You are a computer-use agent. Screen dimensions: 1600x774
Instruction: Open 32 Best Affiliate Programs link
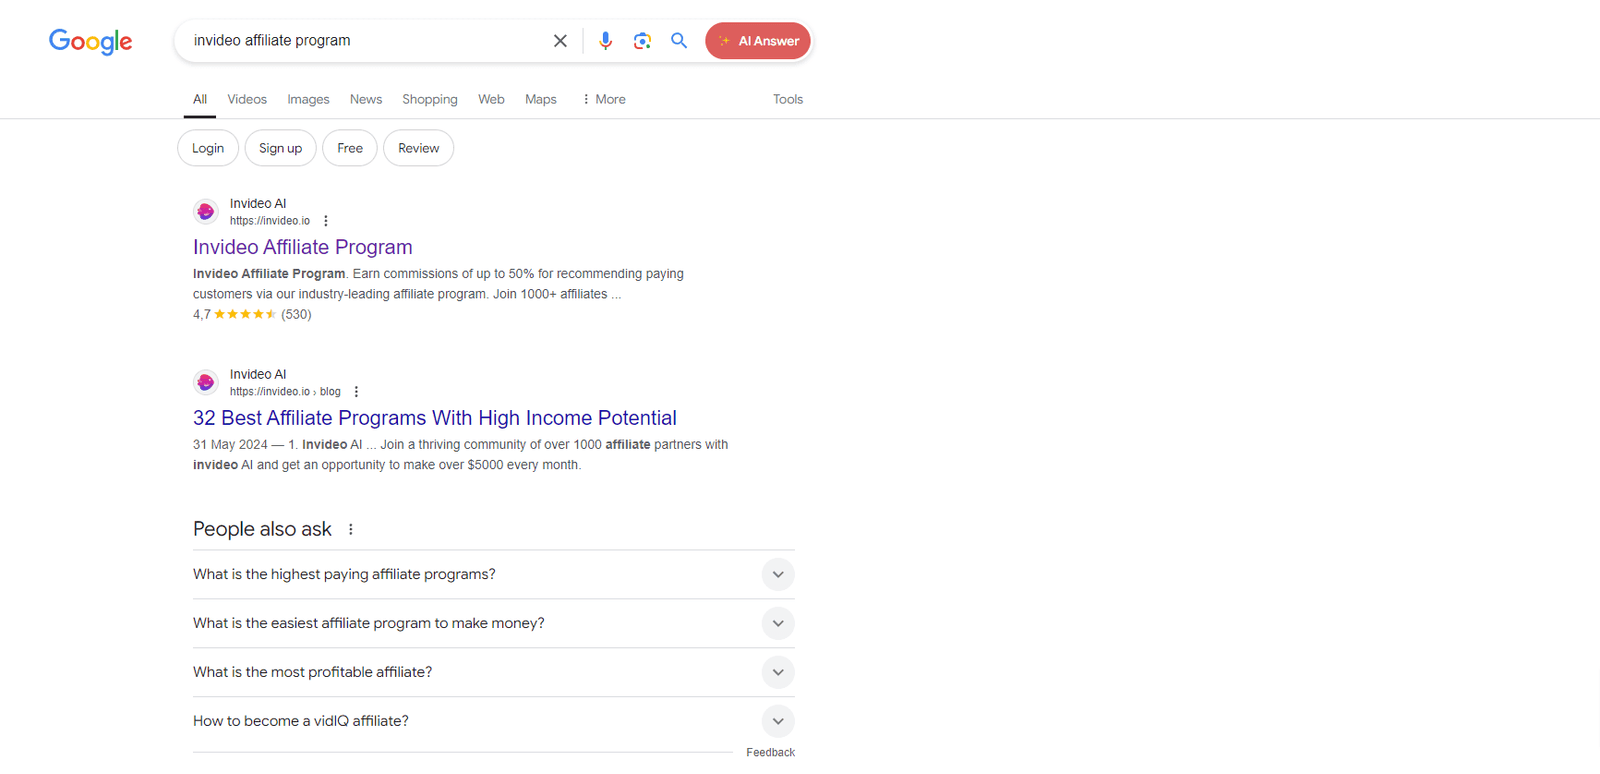point(435,418)
